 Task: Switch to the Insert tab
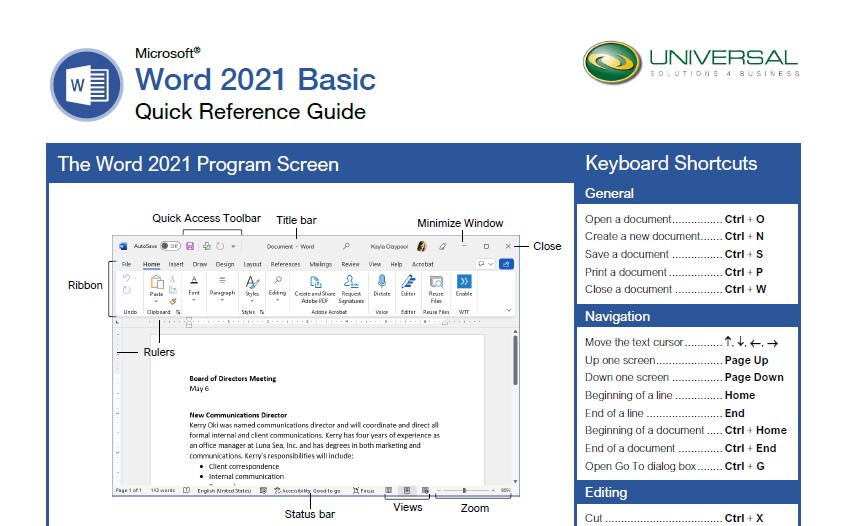(176, 264)
